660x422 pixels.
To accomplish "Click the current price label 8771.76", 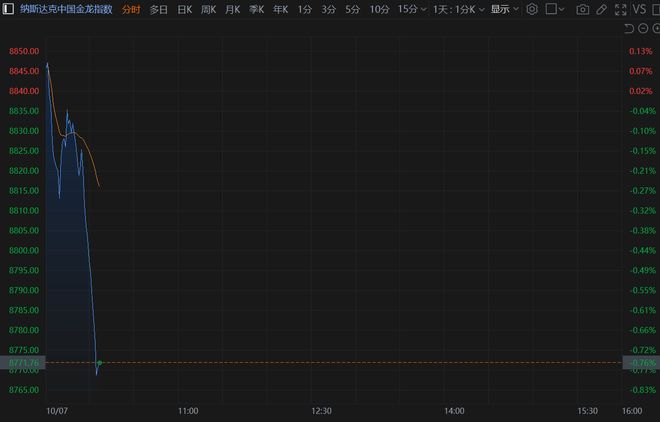I will pyautogui.click(x=24, y=362).
